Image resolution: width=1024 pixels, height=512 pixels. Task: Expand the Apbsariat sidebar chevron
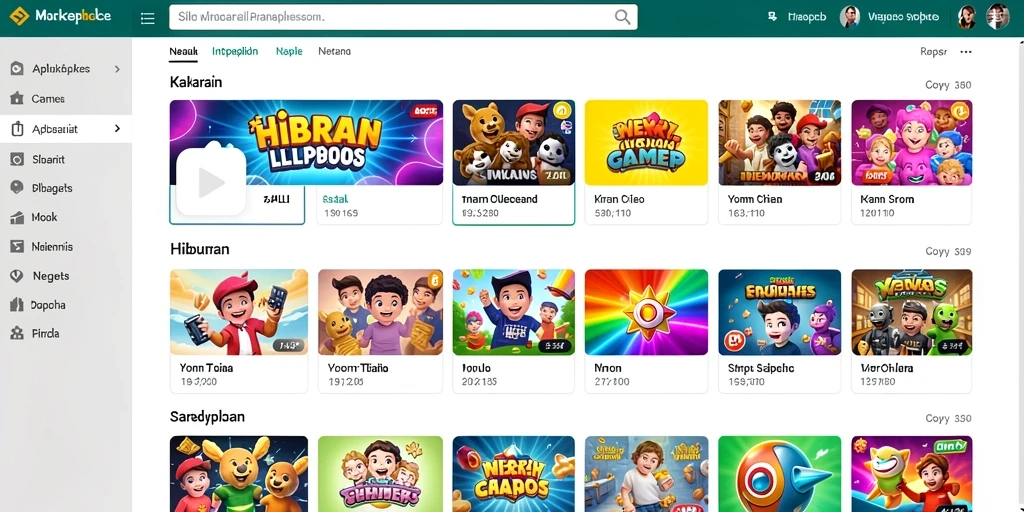point(118,129)
